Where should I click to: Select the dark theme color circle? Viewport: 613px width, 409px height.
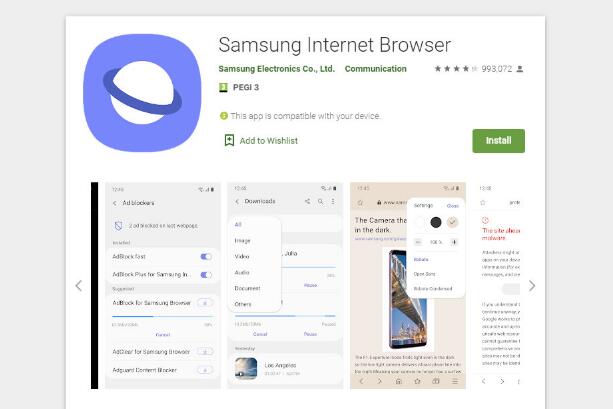pyautogui.click(x=436, y=222)
